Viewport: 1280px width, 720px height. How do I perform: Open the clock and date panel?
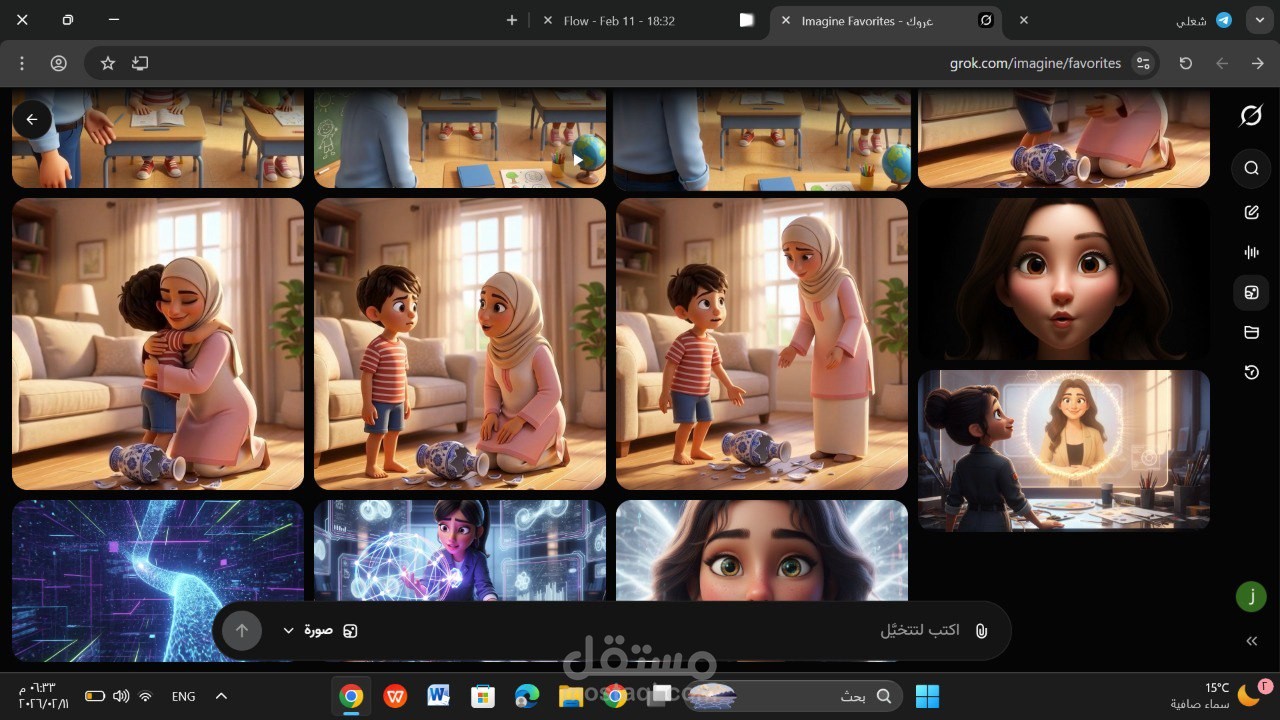click(44, 696)
